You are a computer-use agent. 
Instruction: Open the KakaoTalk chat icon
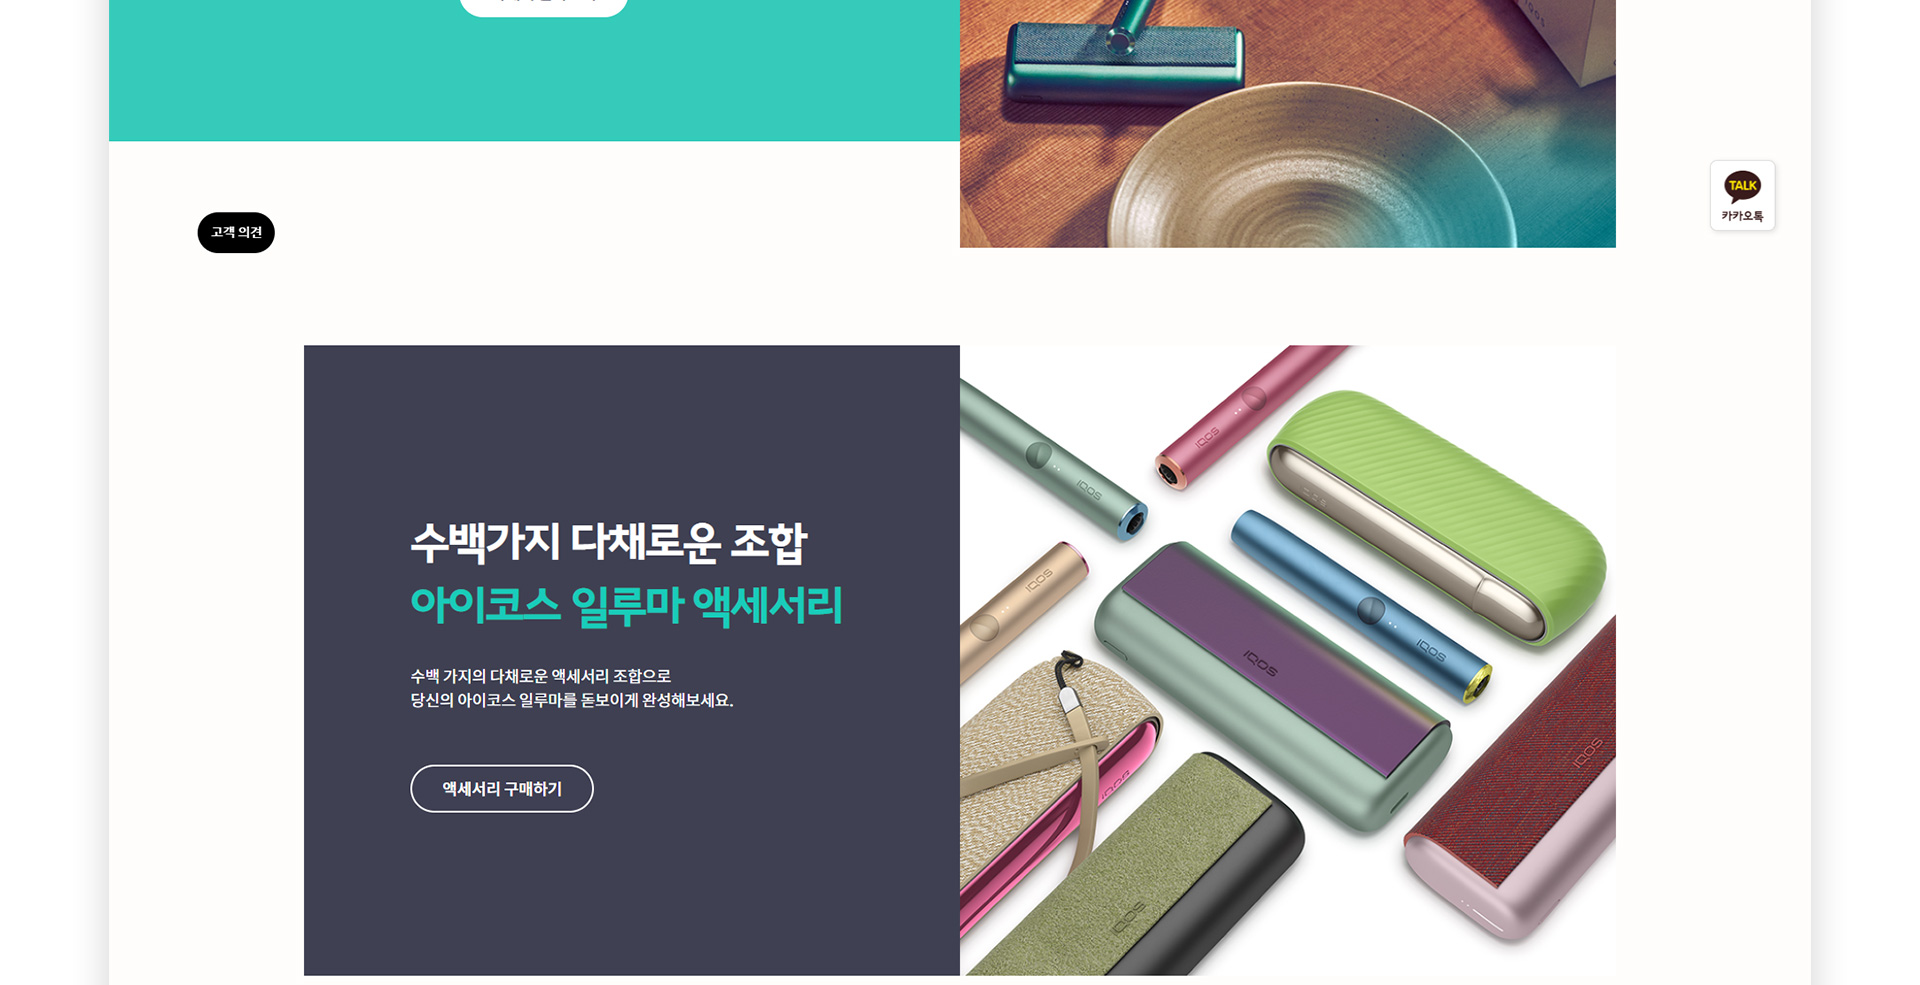(x=1742, y=196)
